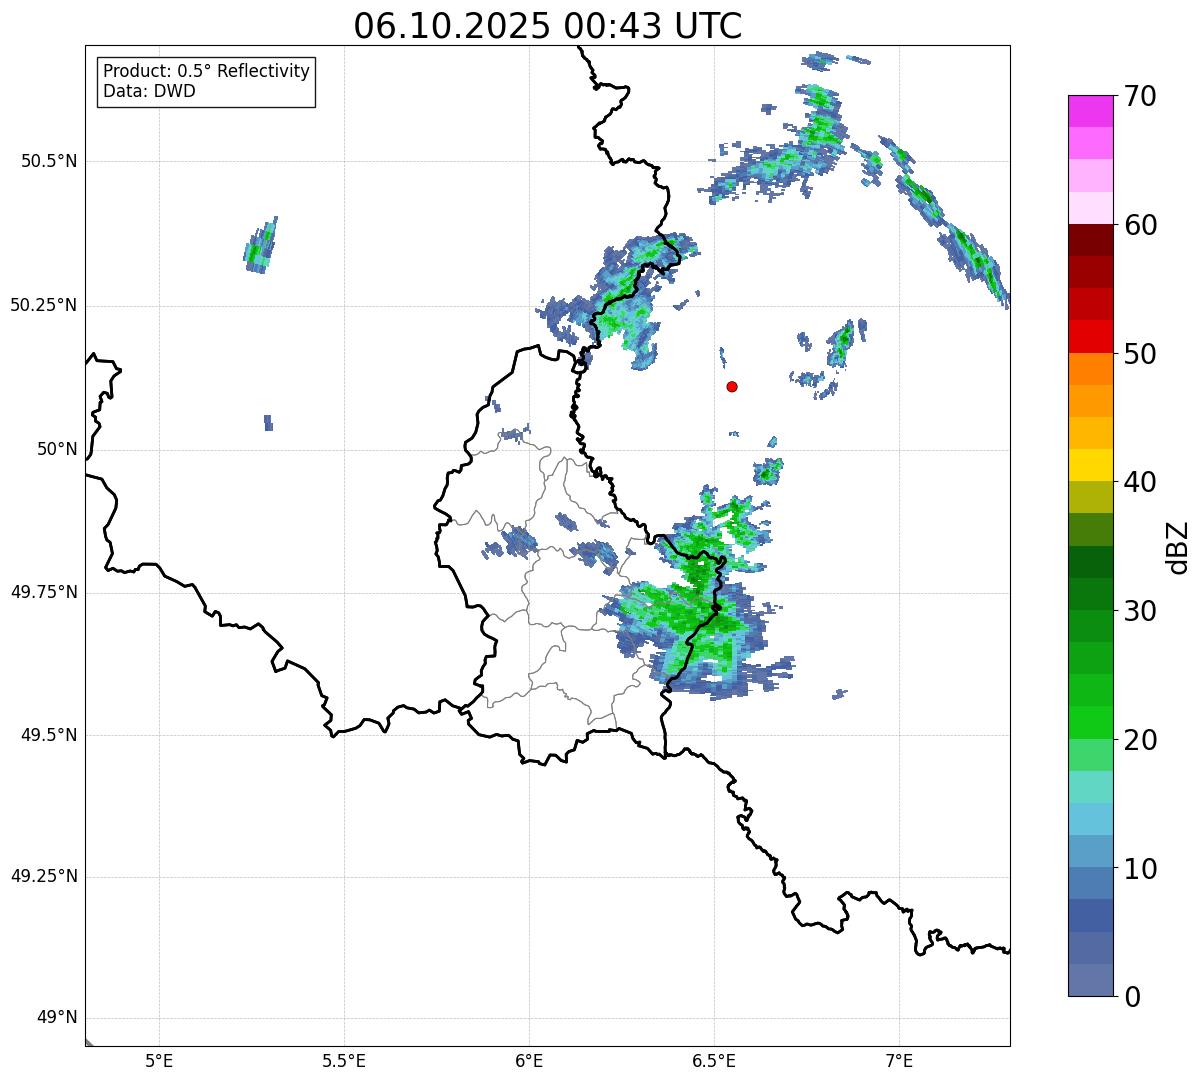Viewport: 1202px width, 1081px height.
Task: Click the '7°E' longitude label
Action: pyautogui.click(x=899, y=1061)
